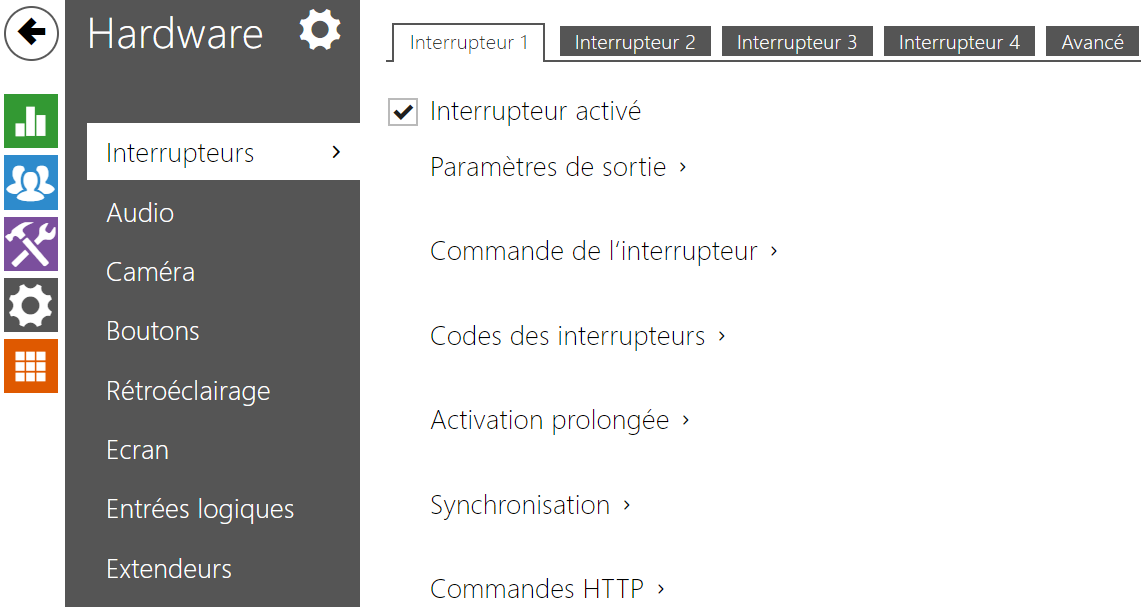This screenshot has height=607, width=1141.
Task: Click the back arrow icon
Action: pos(32,33)
